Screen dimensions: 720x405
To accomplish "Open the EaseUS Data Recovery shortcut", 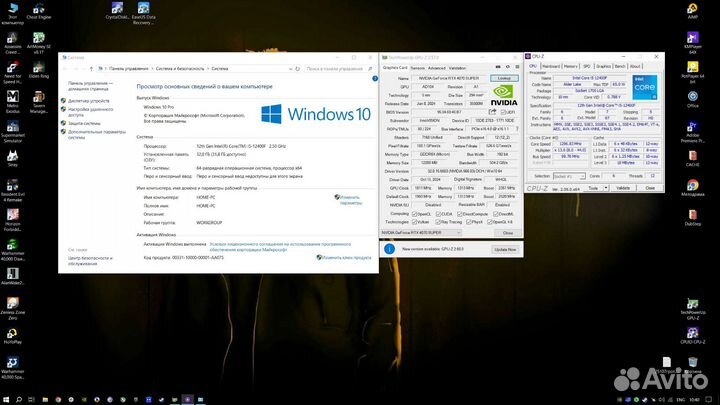I will [x=144, y=13].
